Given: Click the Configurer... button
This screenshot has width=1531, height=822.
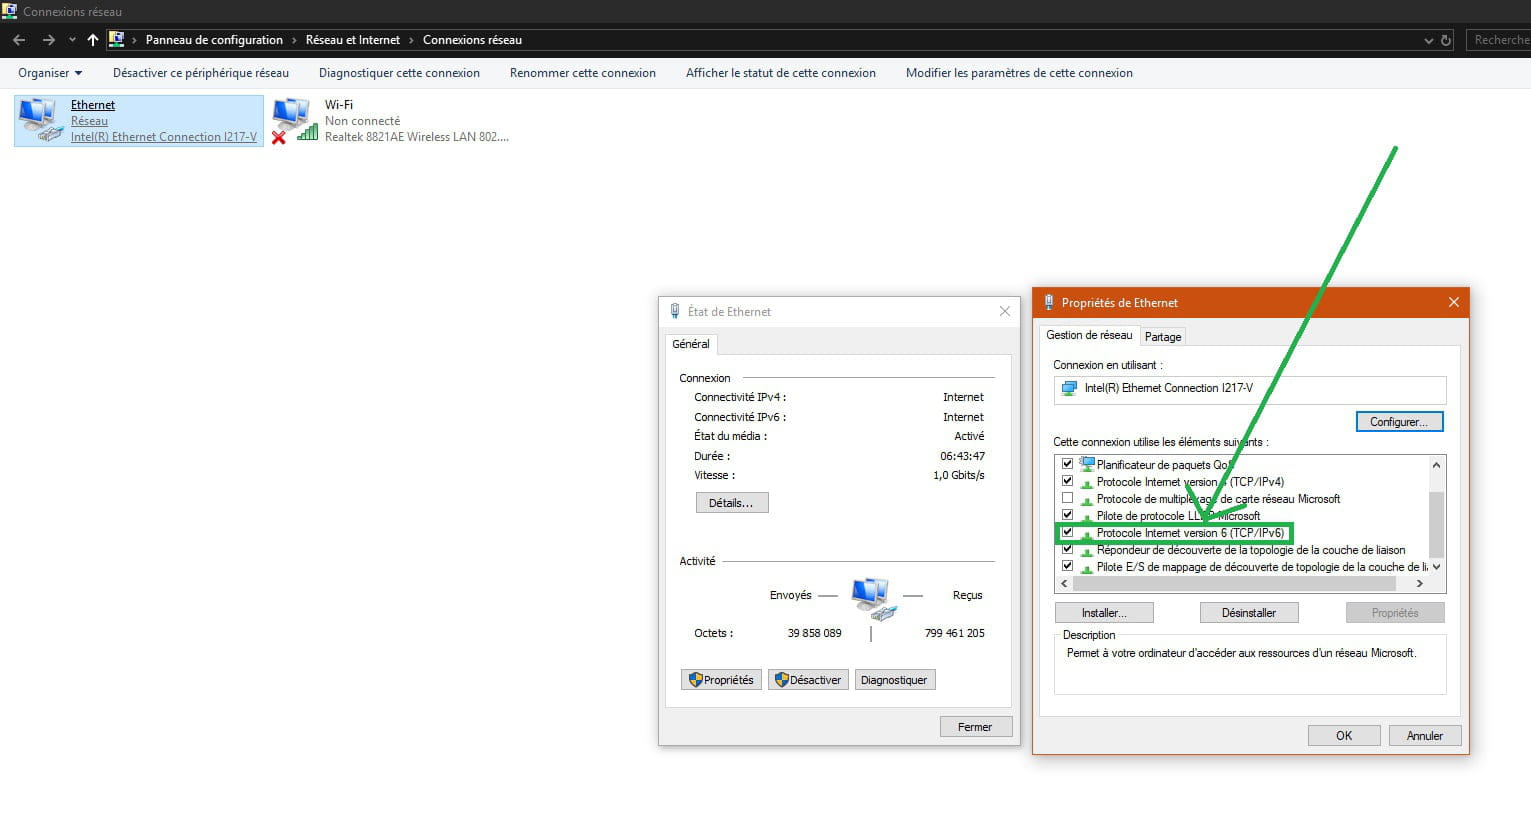Looking at the screenshot, I should coord(1398,422).
